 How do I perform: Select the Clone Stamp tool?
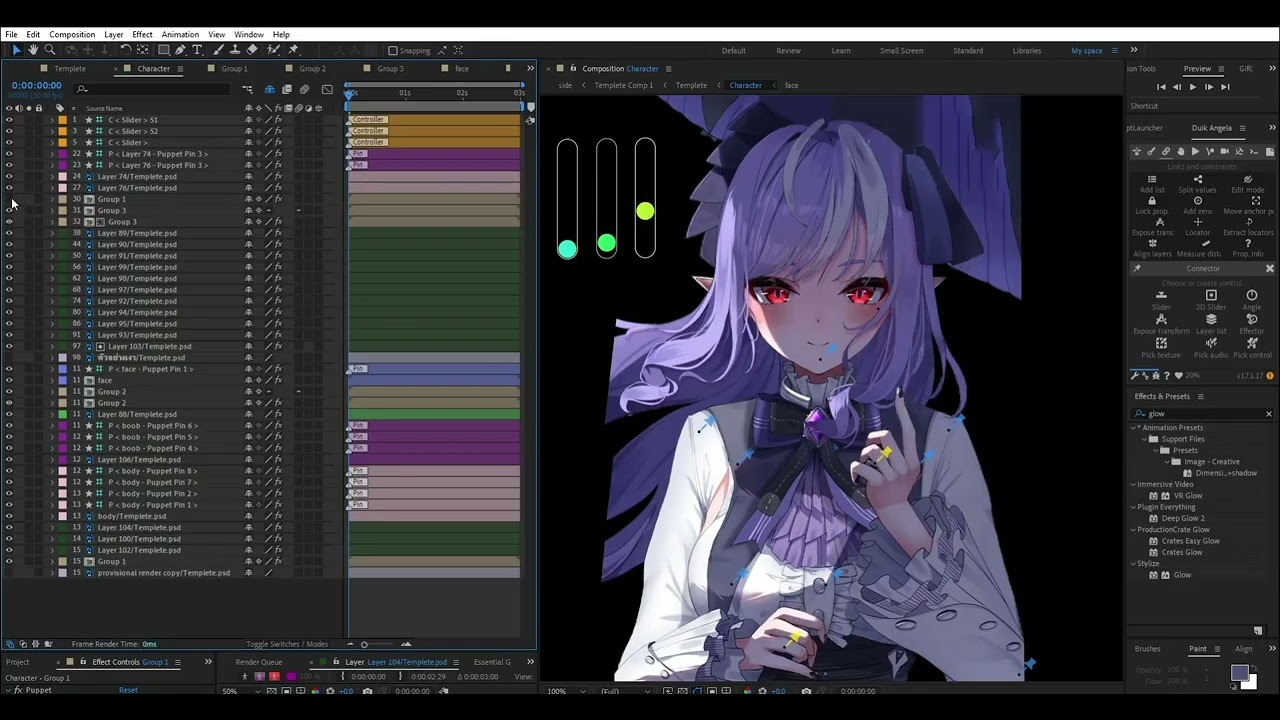coord(235,50)
